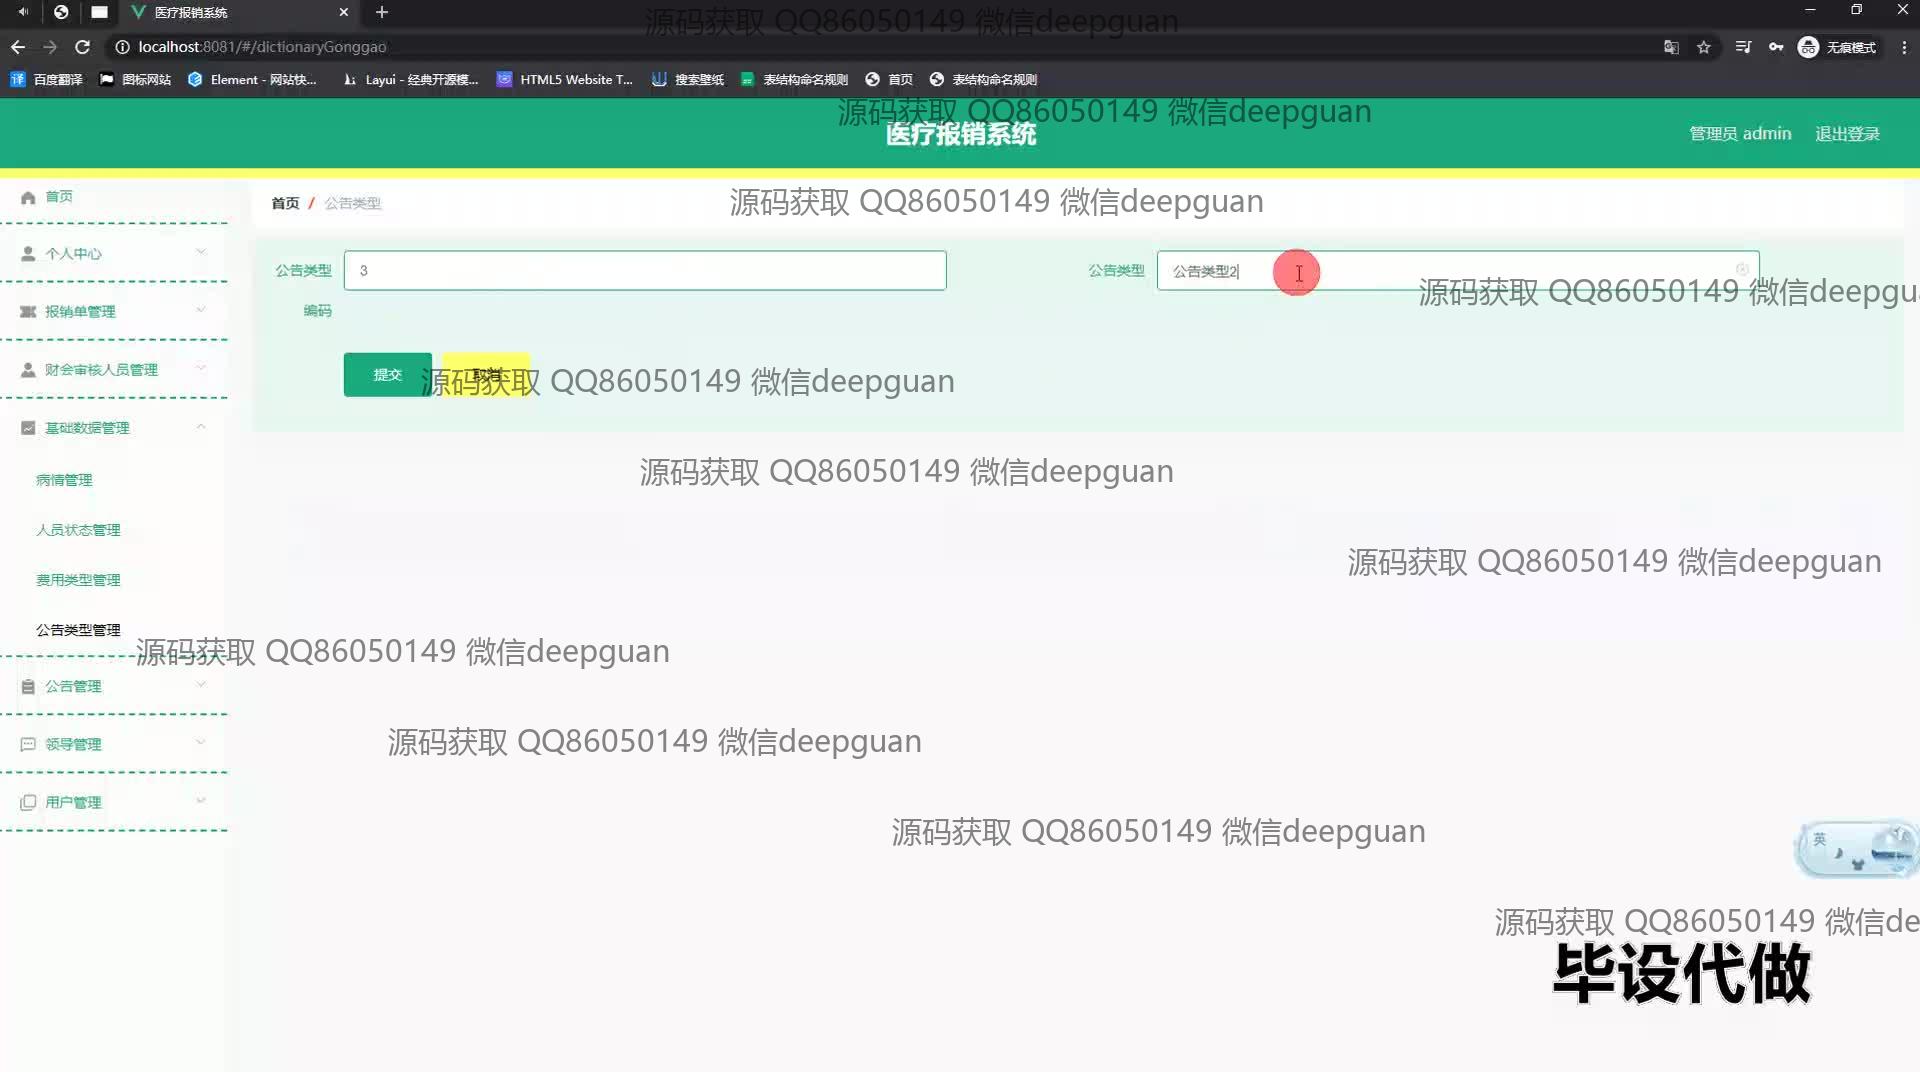
Task: Open the 费用类型管理 submenu item
Action: 78,580
